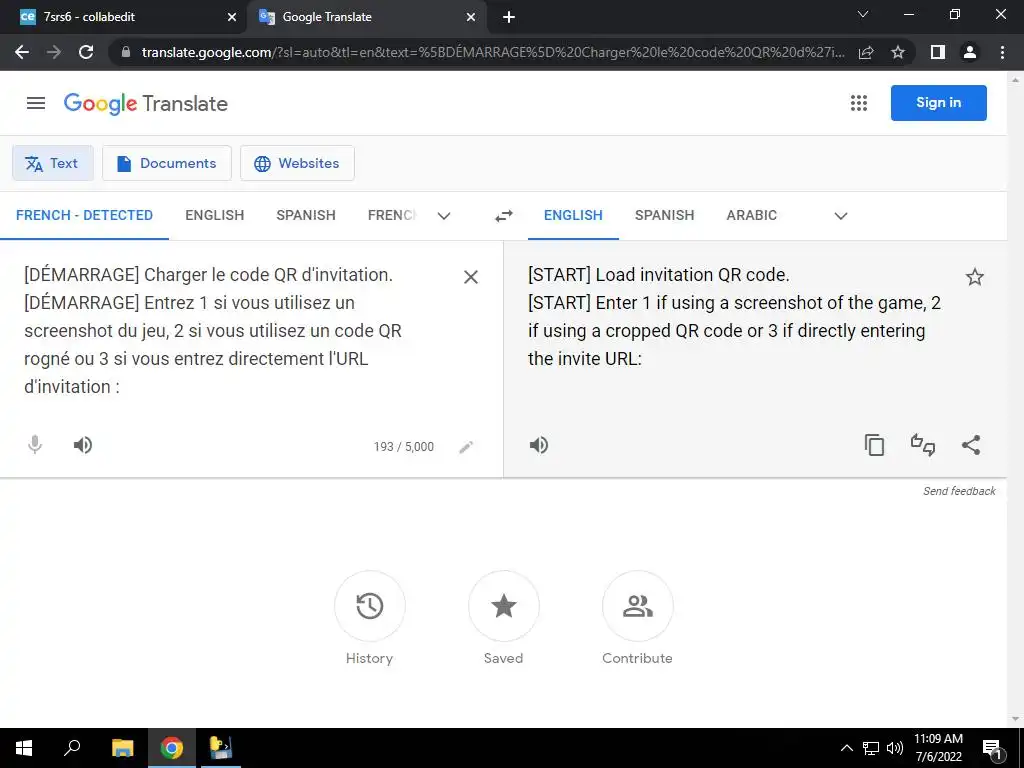
Task: Clear the source text with the X
Action: click(471, 277)
